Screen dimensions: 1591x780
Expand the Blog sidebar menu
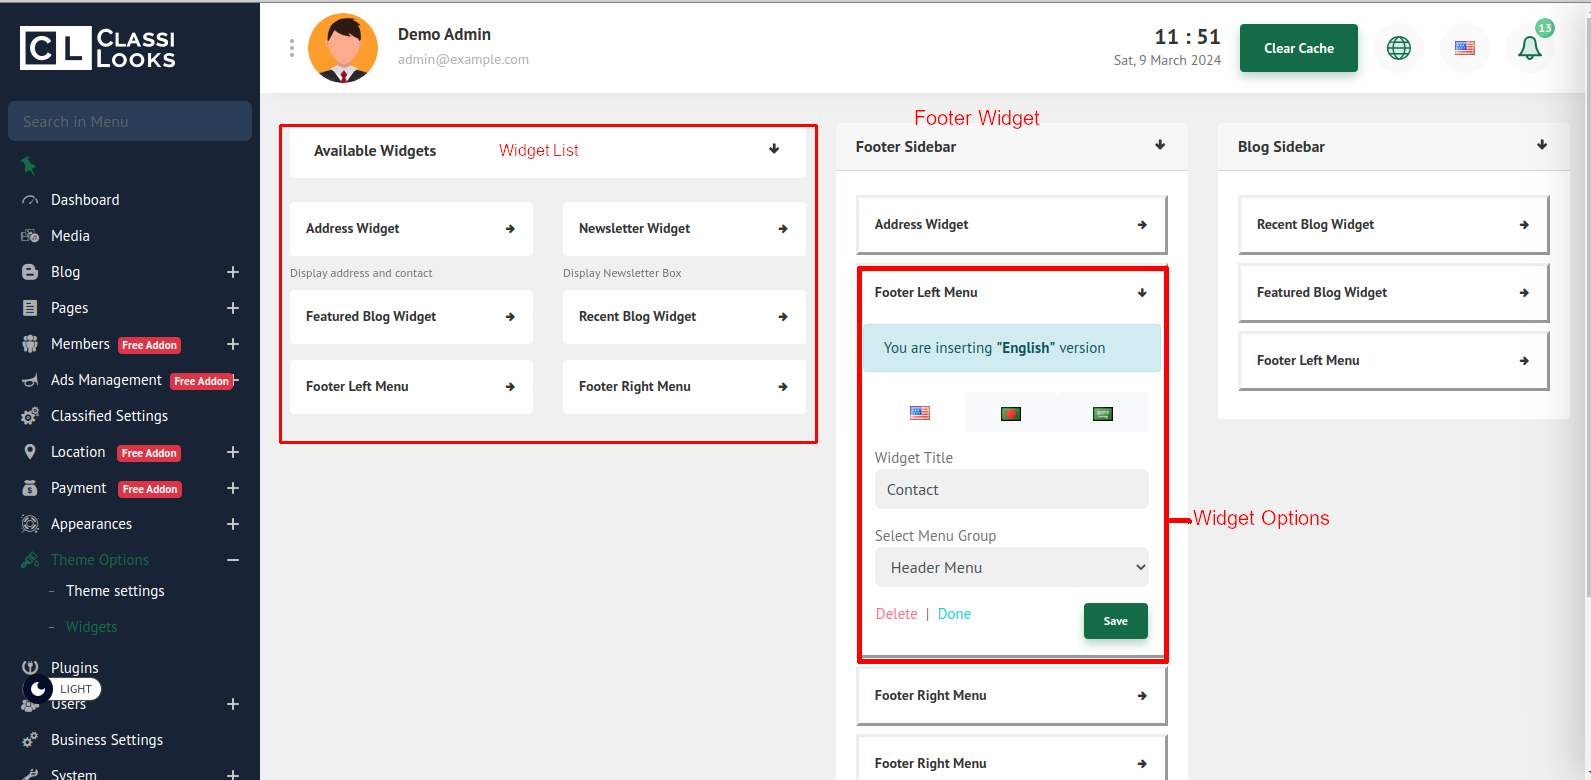232,272
